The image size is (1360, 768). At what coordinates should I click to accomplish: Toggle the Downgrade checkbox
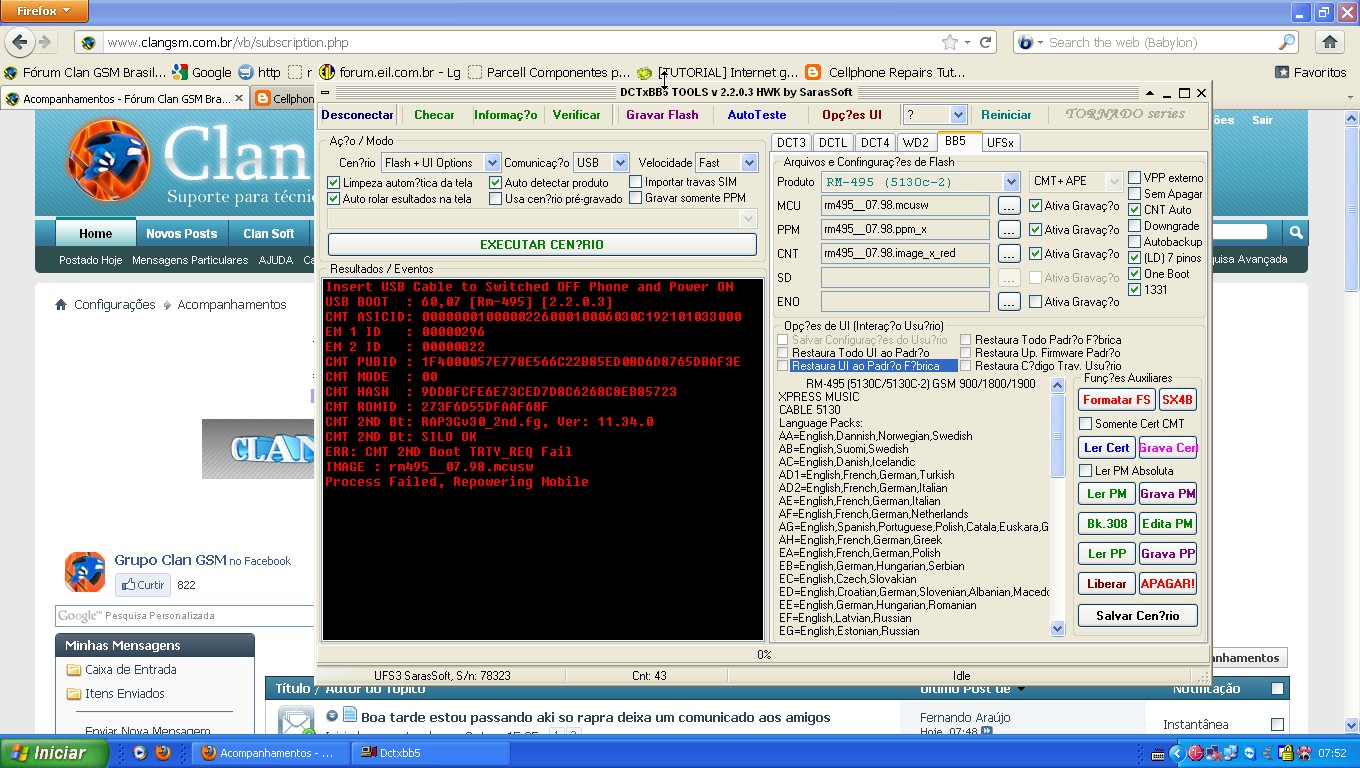(x=1135, y=226)
